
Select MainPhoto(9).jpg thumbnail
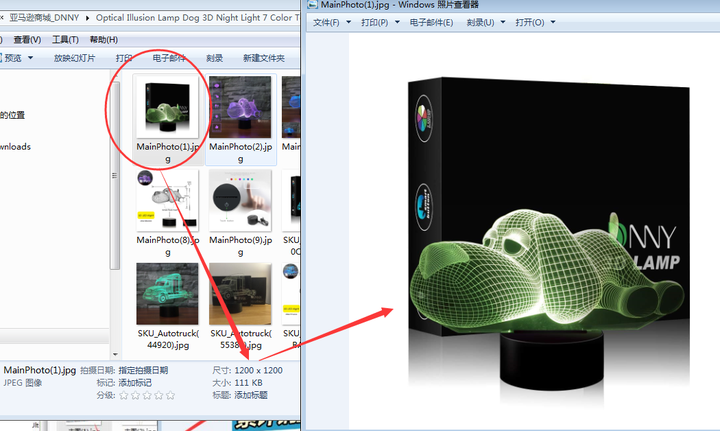240,201
